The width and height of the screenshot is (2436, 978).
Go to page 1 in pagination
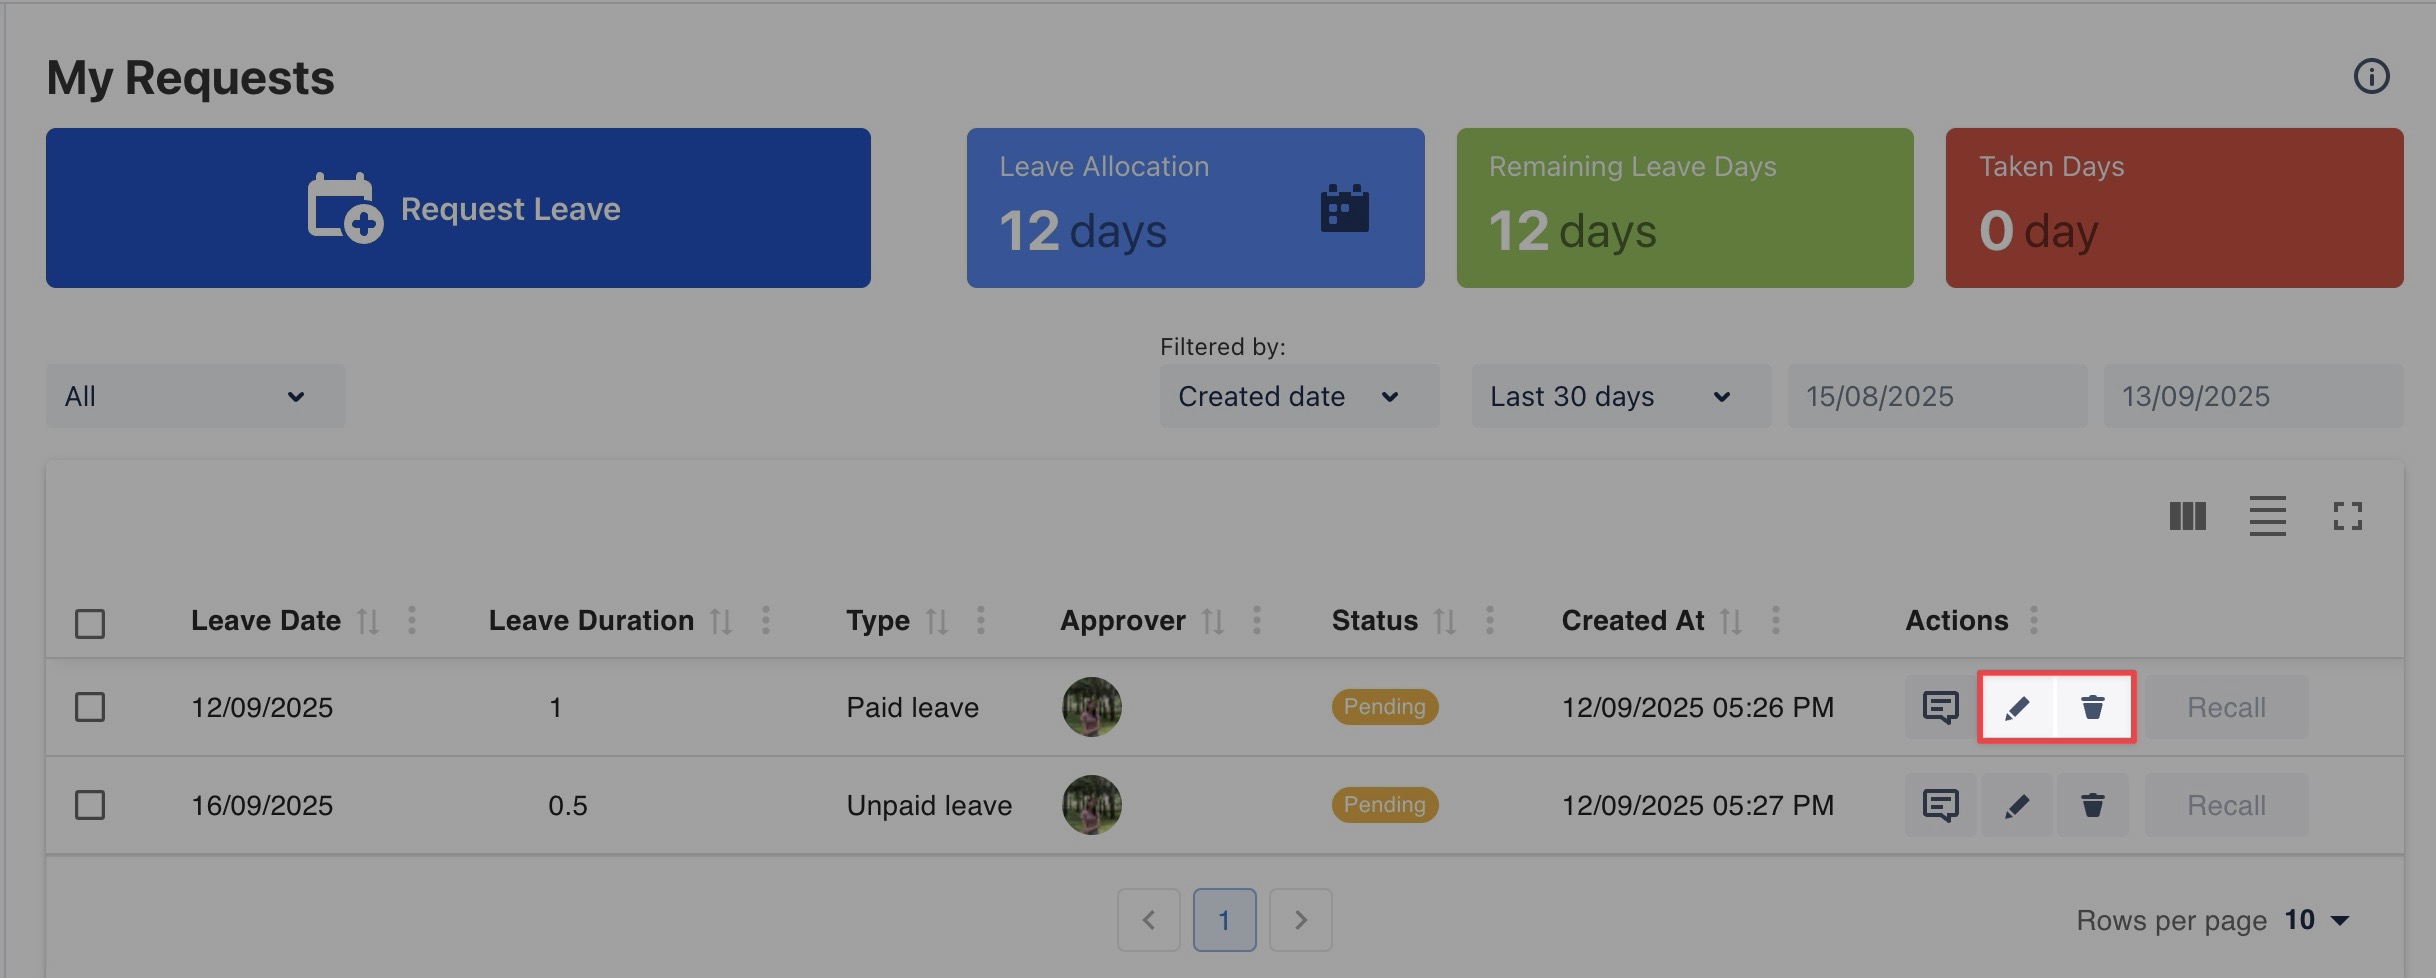coord(1224,919)
